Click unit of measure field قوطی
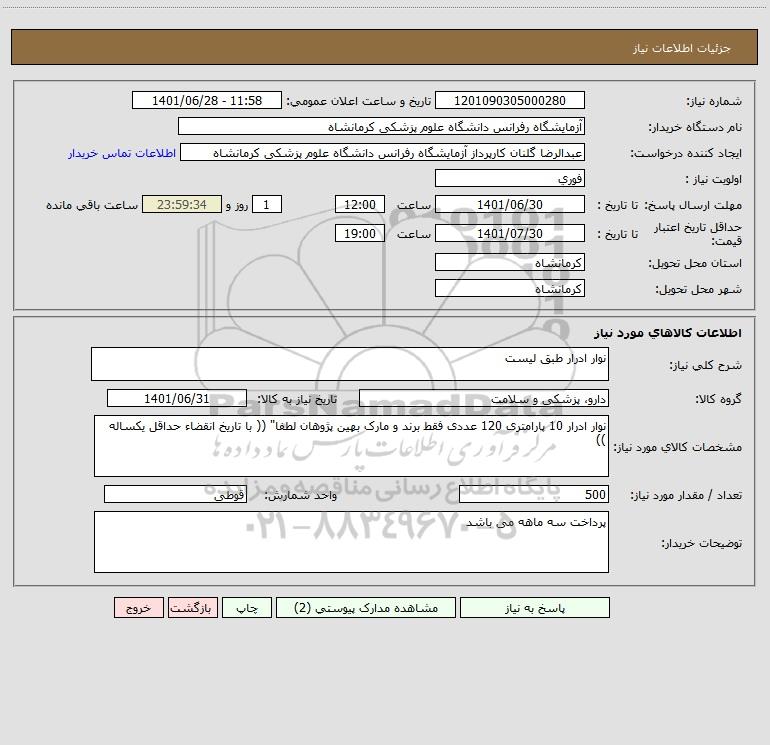 (175, 495)
